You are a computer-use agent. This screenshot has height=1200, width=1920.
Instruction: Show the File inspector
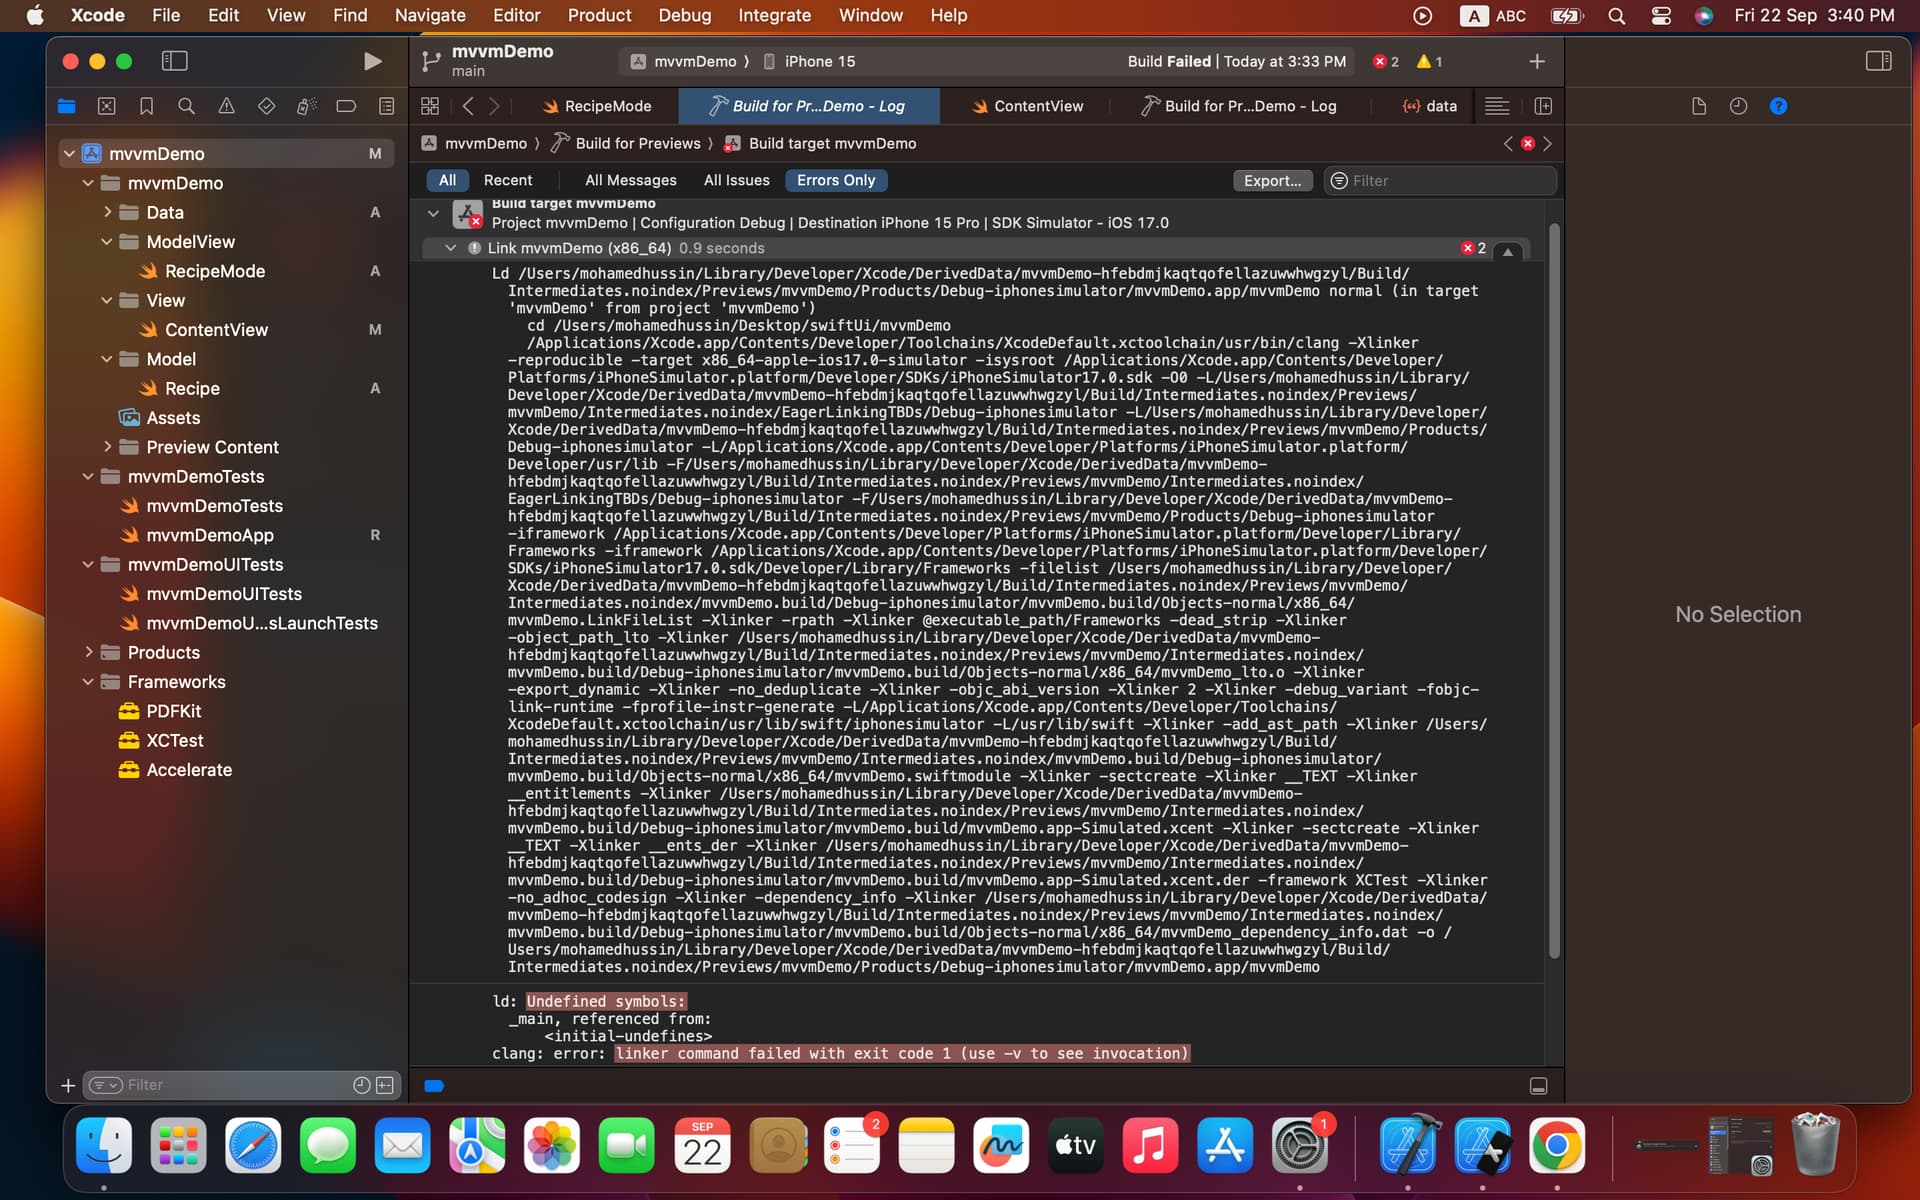[1698, 106]
